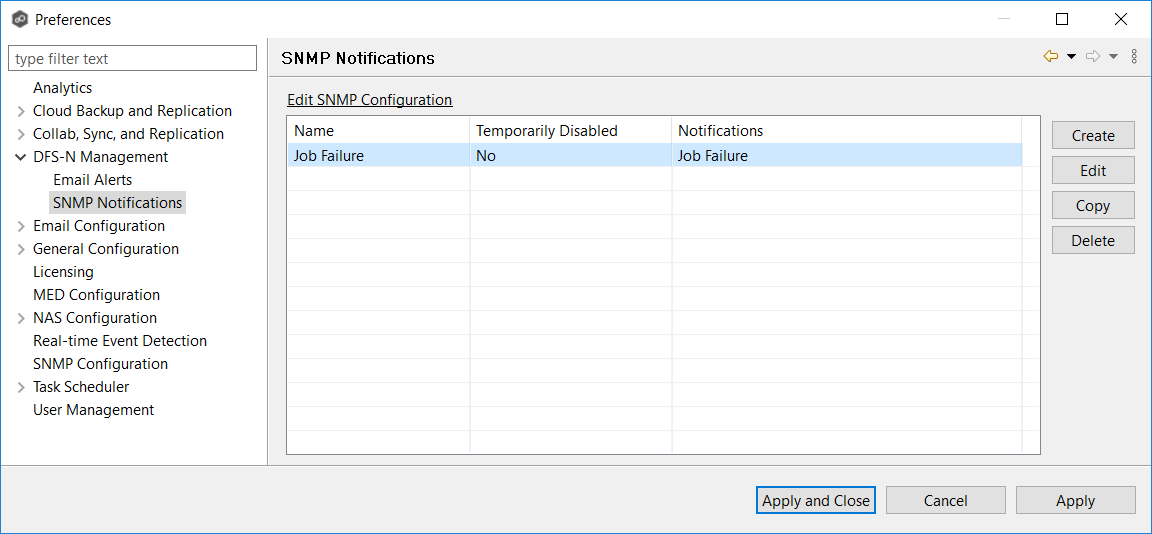The width and height of the screenshot is (1152, 534).
Task: Maximize the Preferences window
Action: tap(1062, 19)
